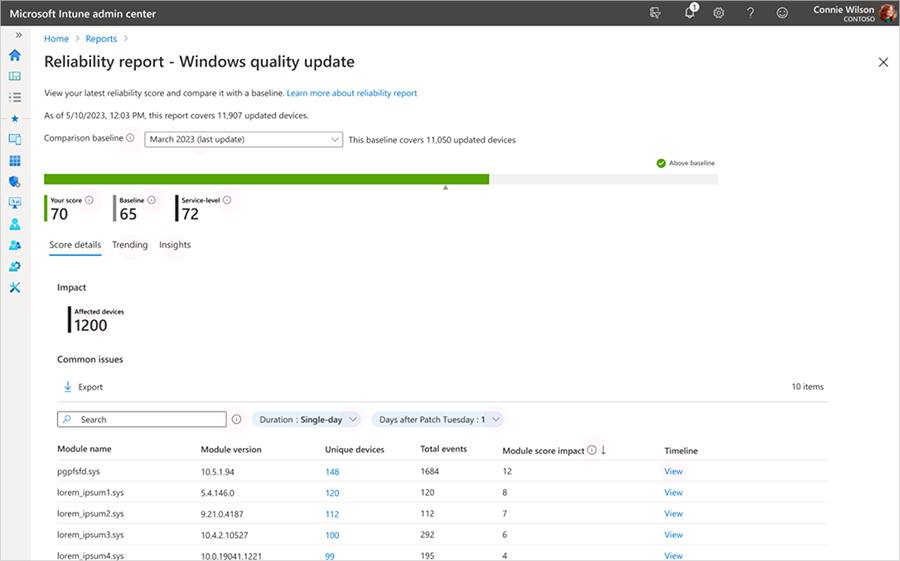900x561 pixels.
Task: Select the Score details tab
Action: (75, 245)
